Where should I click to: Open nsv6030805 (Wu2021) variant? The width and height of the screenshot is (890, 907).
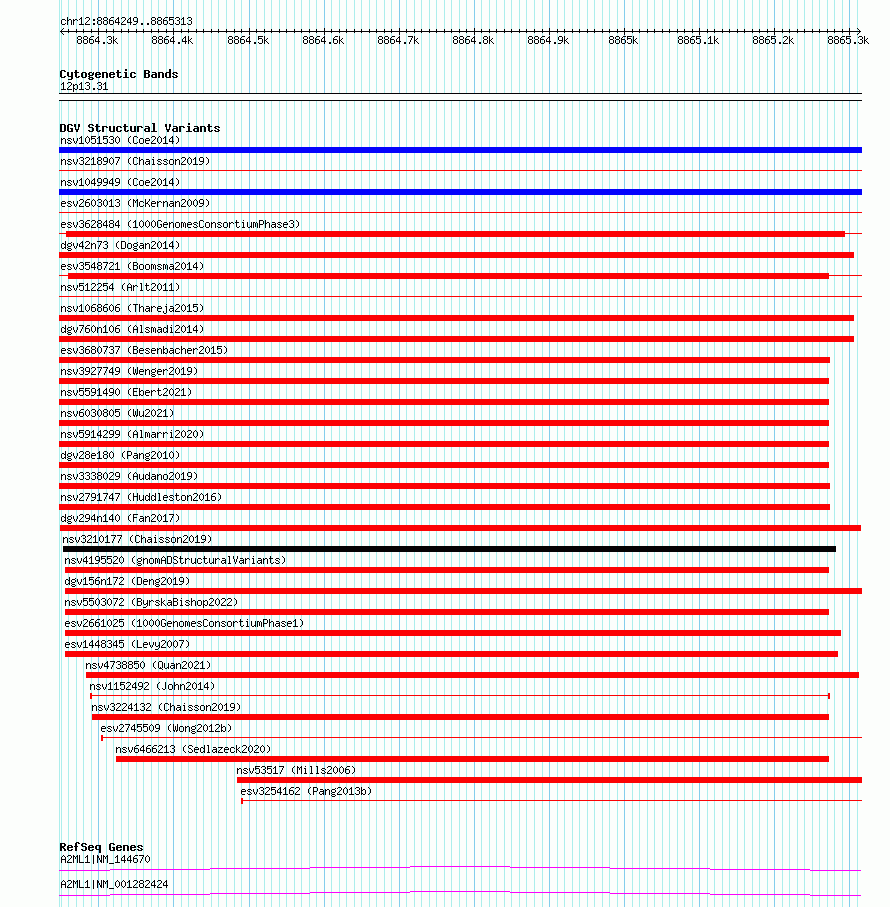click(x=117, y=414)
